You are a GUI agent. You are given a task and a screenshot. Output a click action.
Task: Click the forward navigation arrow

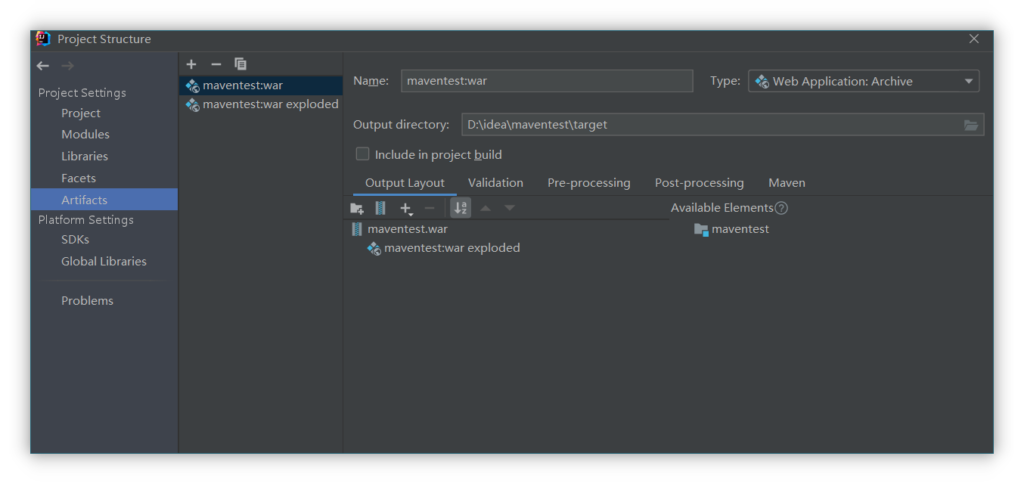coord(67,66)
